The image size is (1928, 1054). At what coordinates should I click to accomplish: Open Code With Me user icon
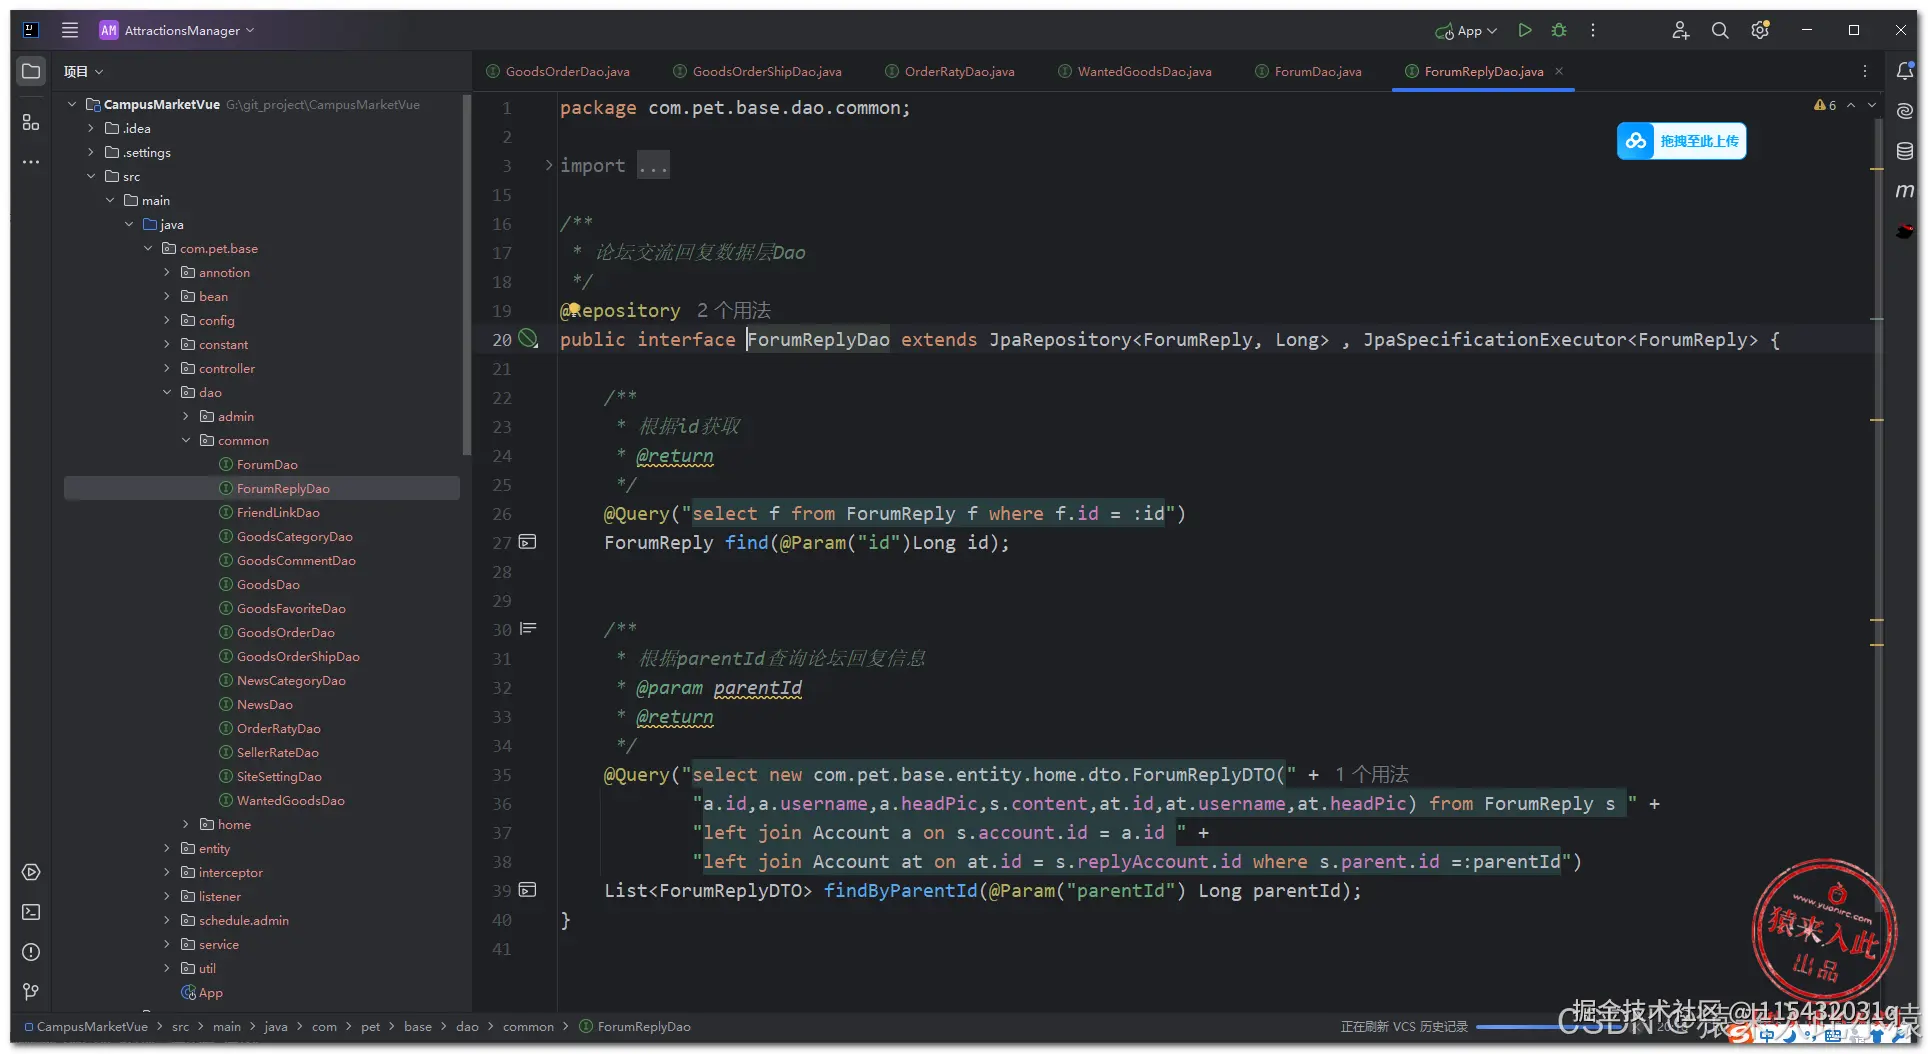point(1680,30)
